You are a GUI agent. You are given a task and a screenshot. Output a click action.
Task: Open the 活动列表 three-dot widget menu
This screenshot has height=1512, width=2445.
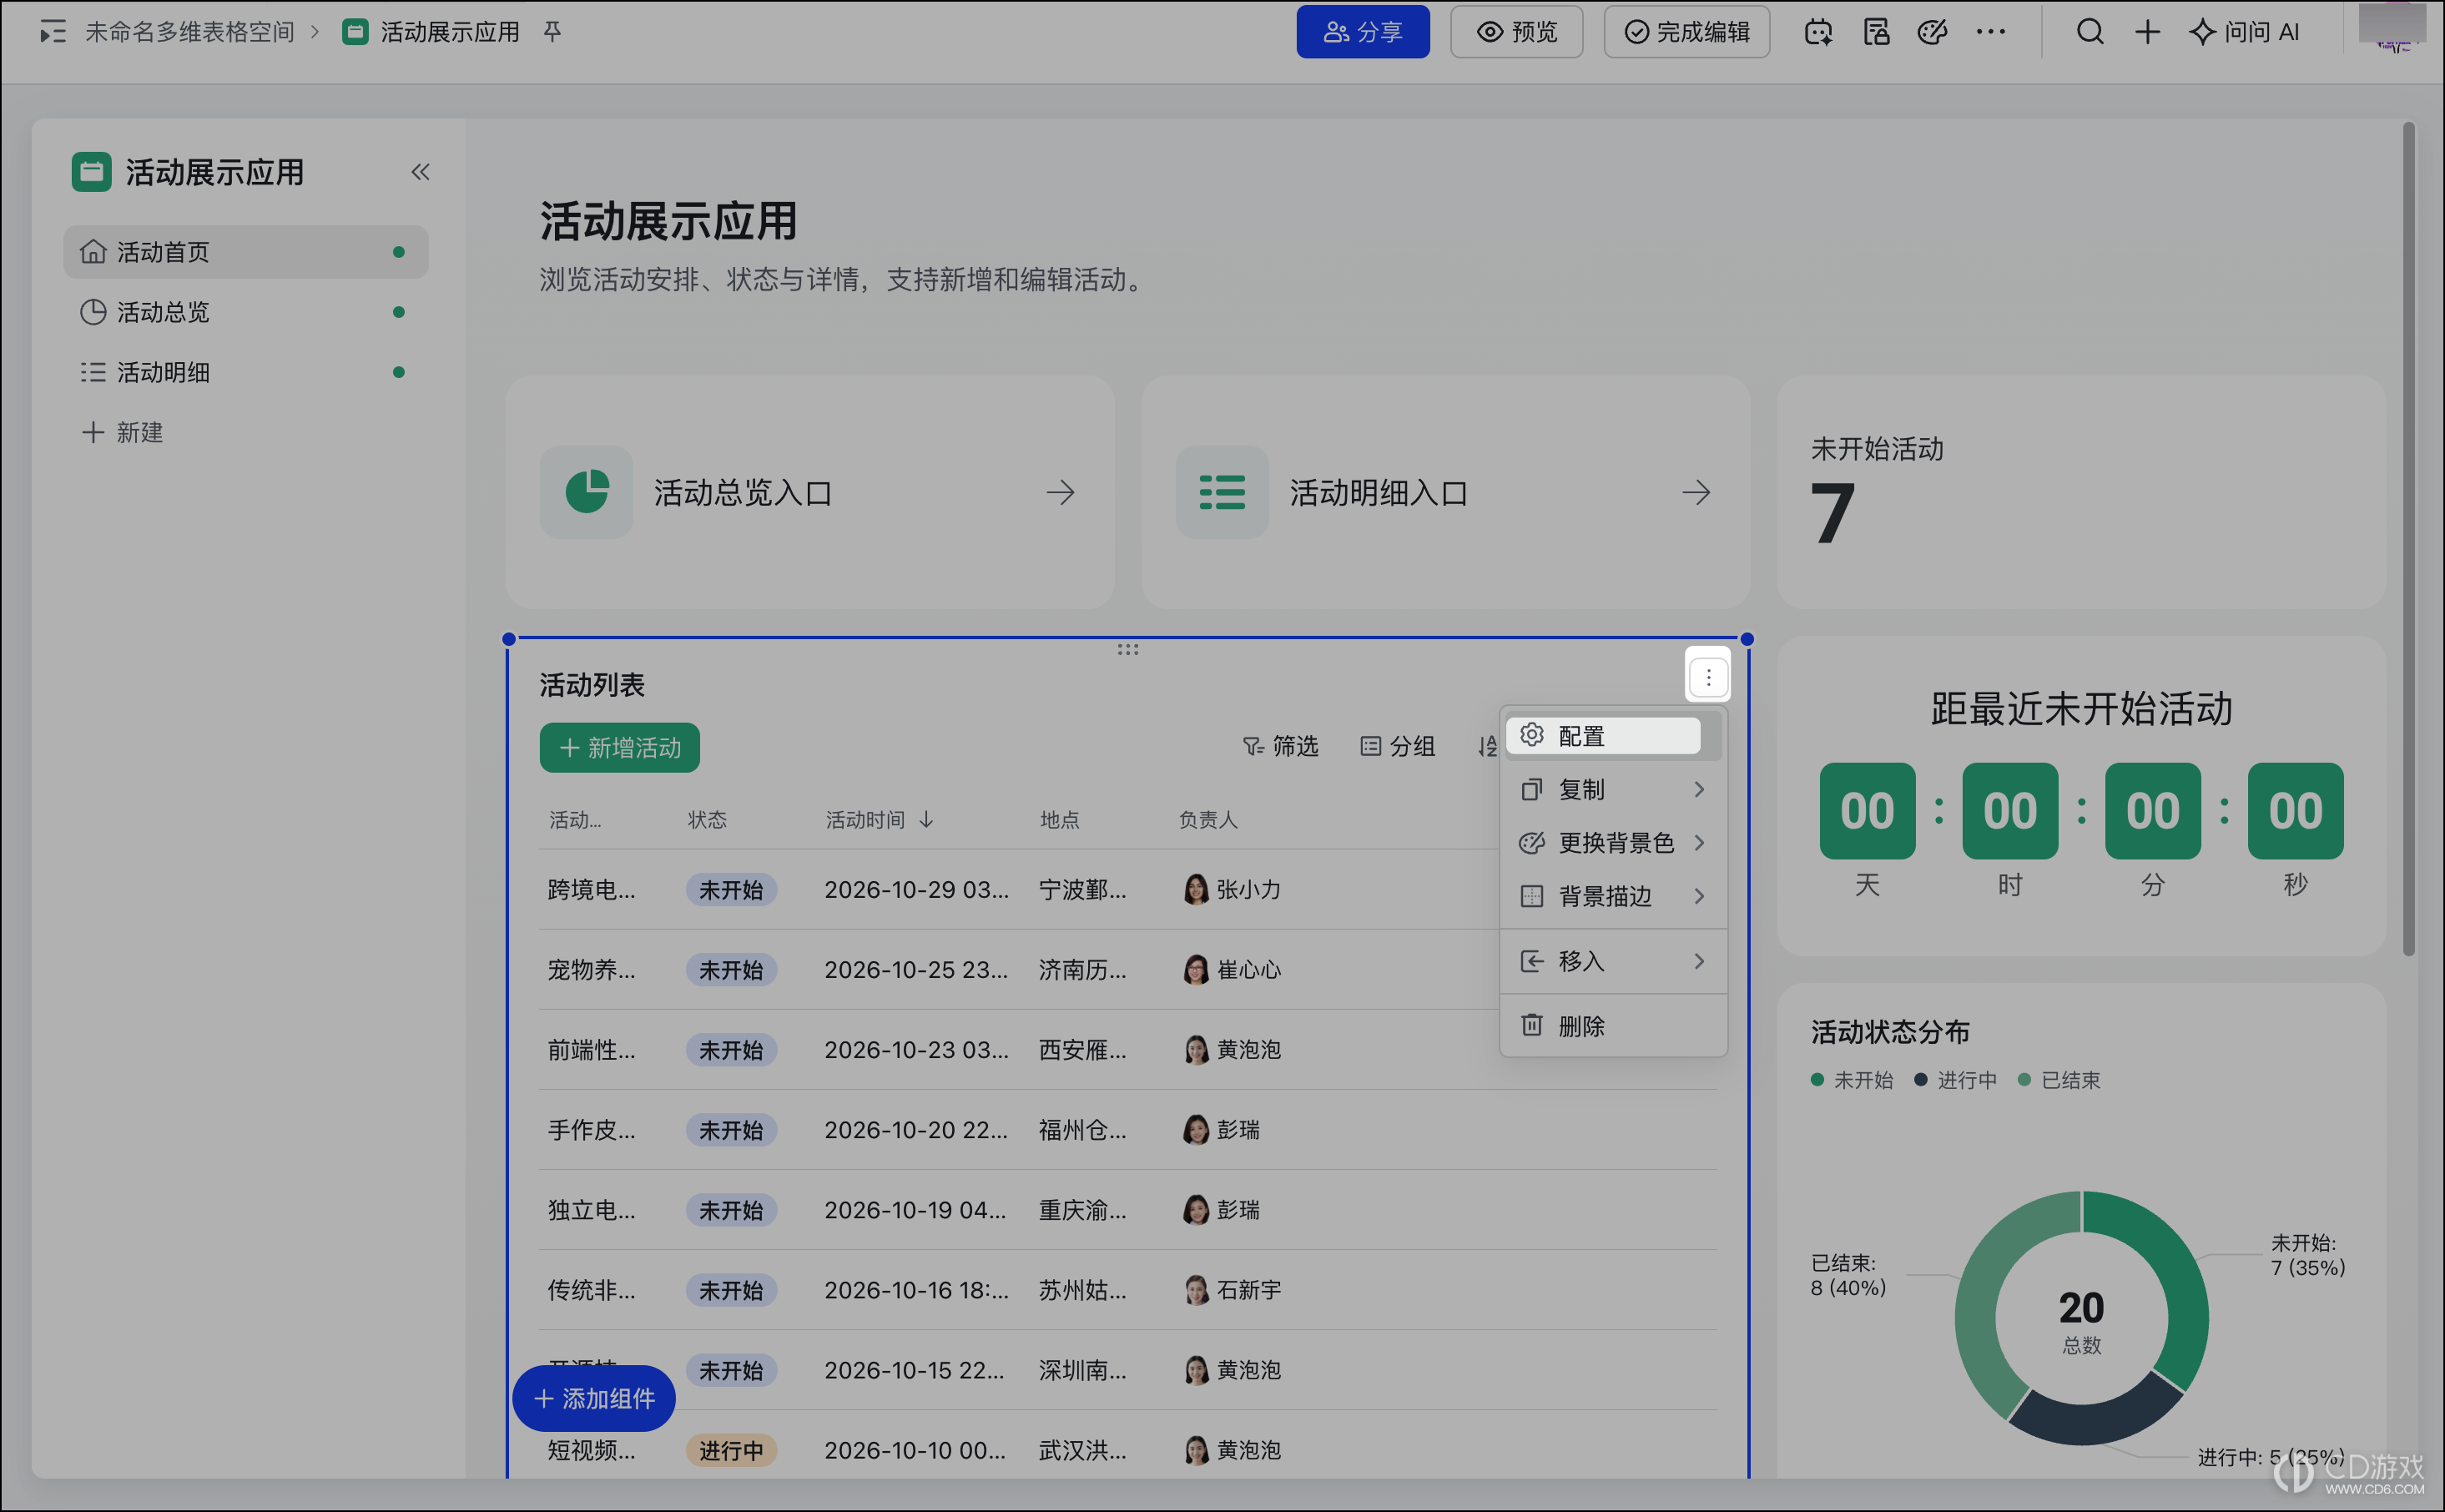1708,678
